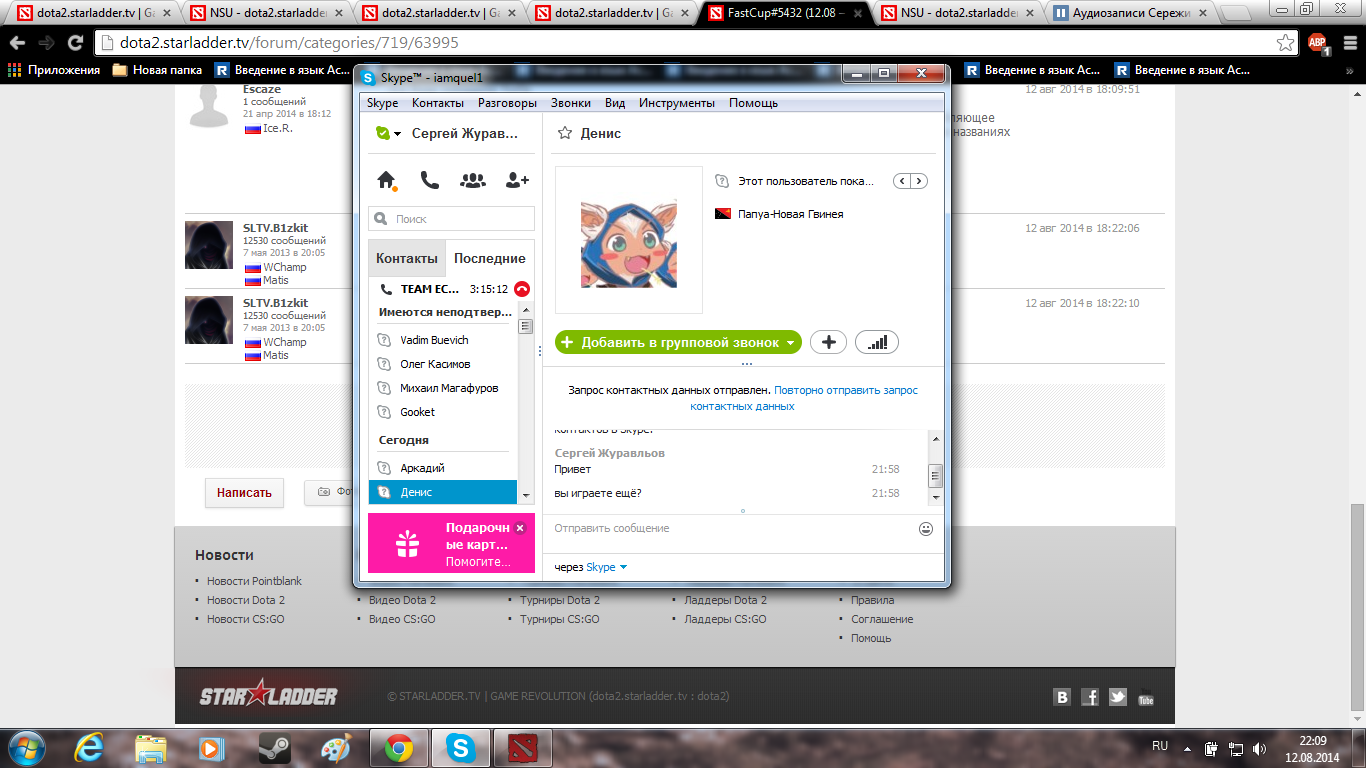Click Chrome's back arrow
The image size is (1366, 768).
click(x=17, y=43)
